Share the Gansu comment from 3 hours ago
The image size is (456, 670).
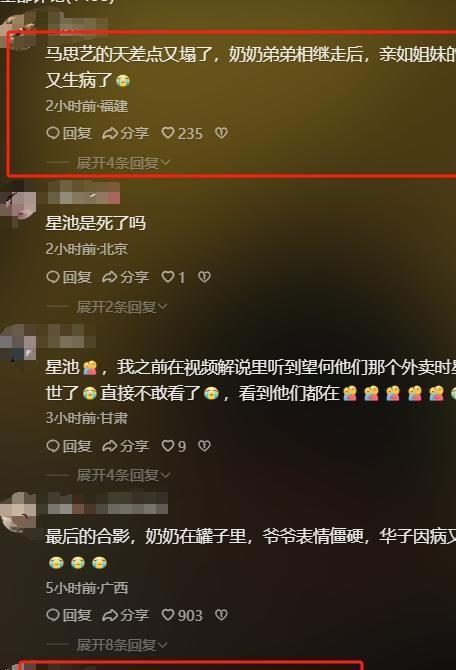pyautogui.click(x=126, y=446)
